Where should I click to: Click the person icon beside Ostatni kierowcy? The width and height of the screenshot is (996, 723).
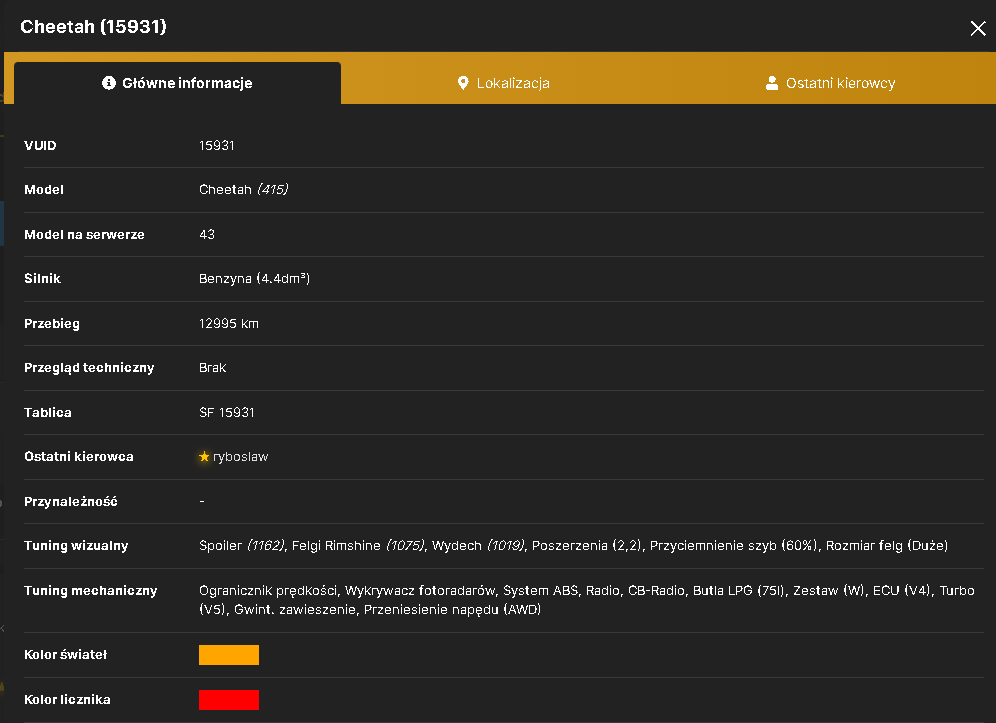(x=772, y=83)
